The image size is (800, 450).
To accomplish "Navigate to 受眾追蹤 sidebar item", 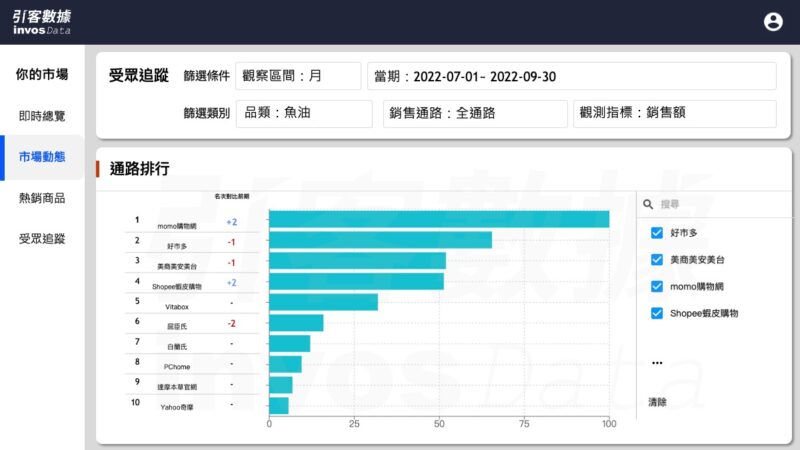I will 42,239.
